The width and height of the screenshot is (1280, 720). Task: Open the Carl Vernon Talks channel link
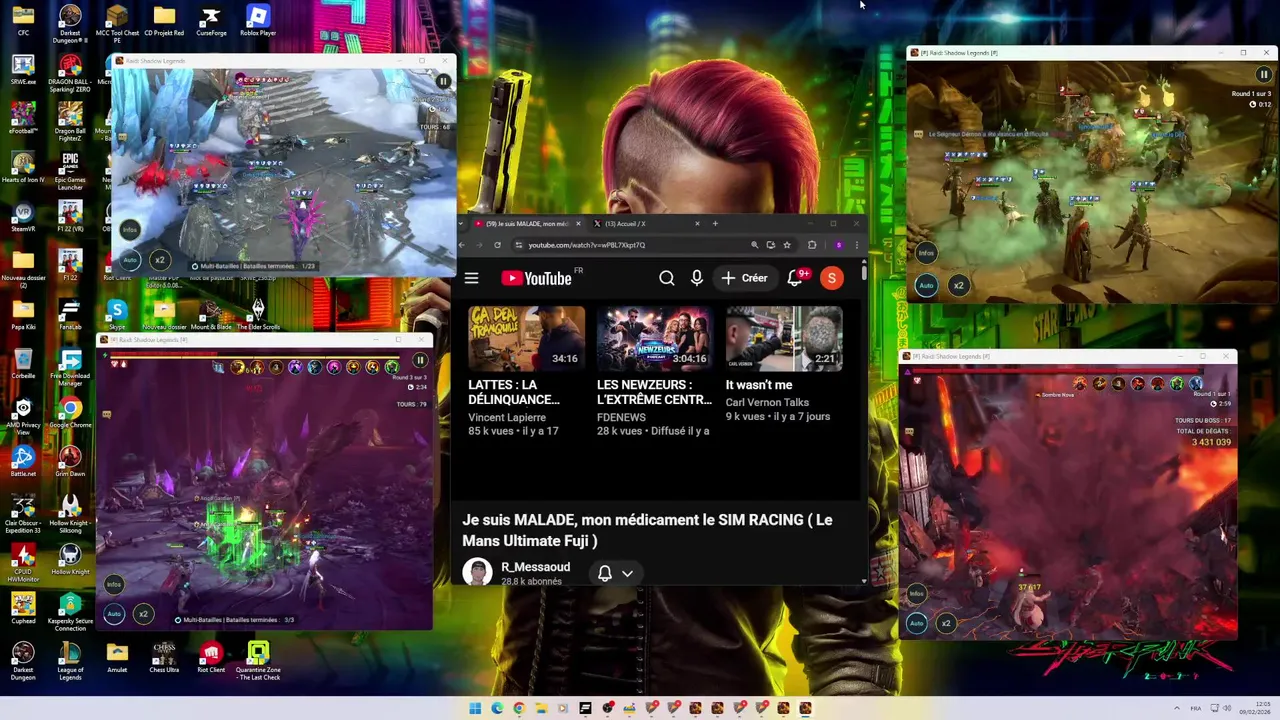click(x=767, y=402)
